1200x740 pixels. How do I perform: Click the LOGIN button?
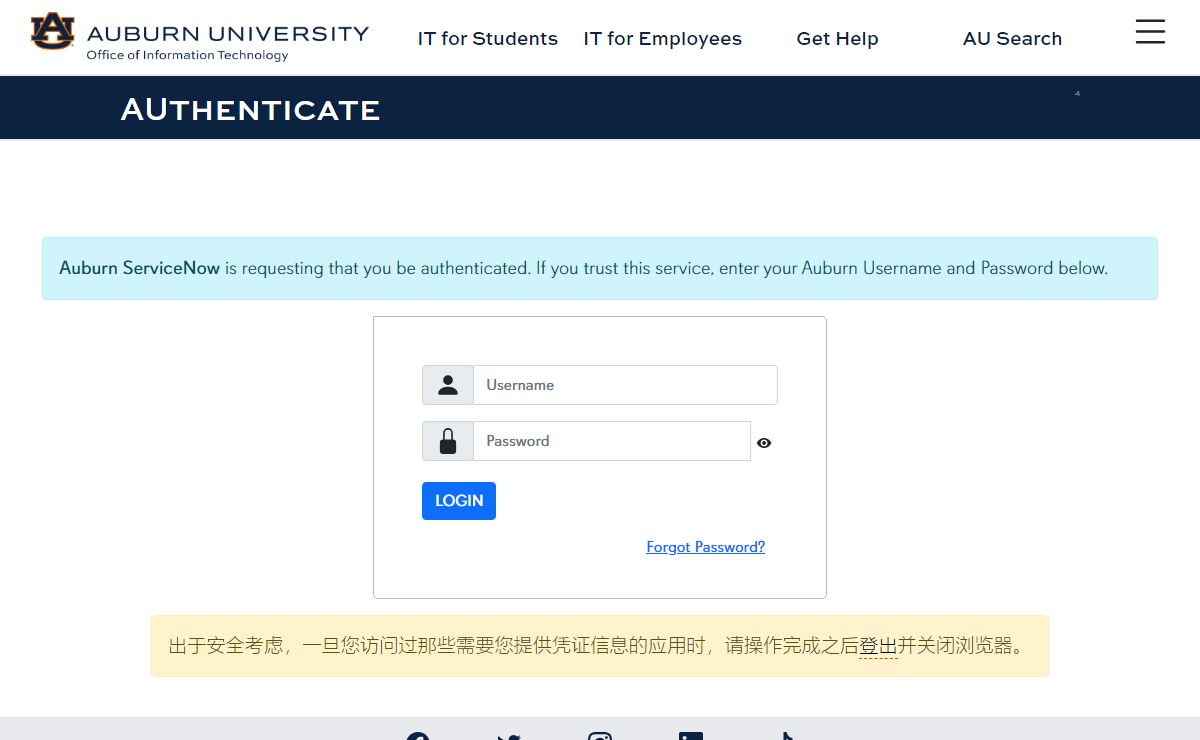[x=459, y=501]
